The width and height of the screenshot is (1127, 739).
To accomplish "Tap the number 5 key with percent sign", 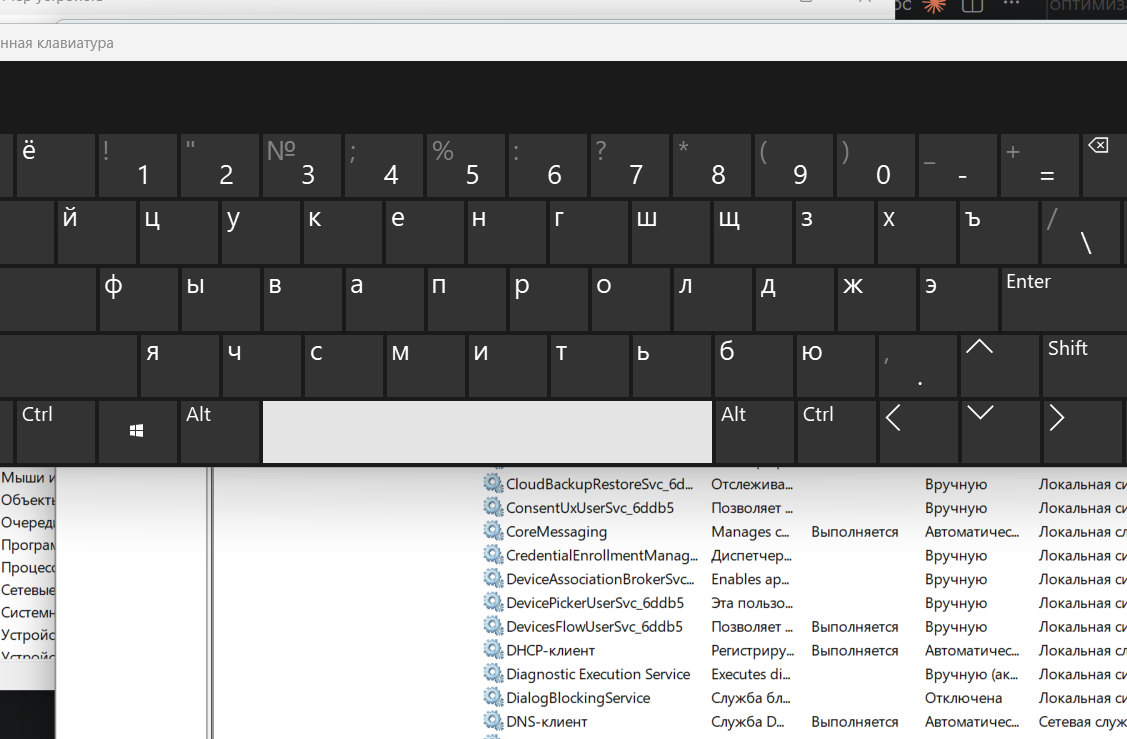I will [x=465, y=165].
